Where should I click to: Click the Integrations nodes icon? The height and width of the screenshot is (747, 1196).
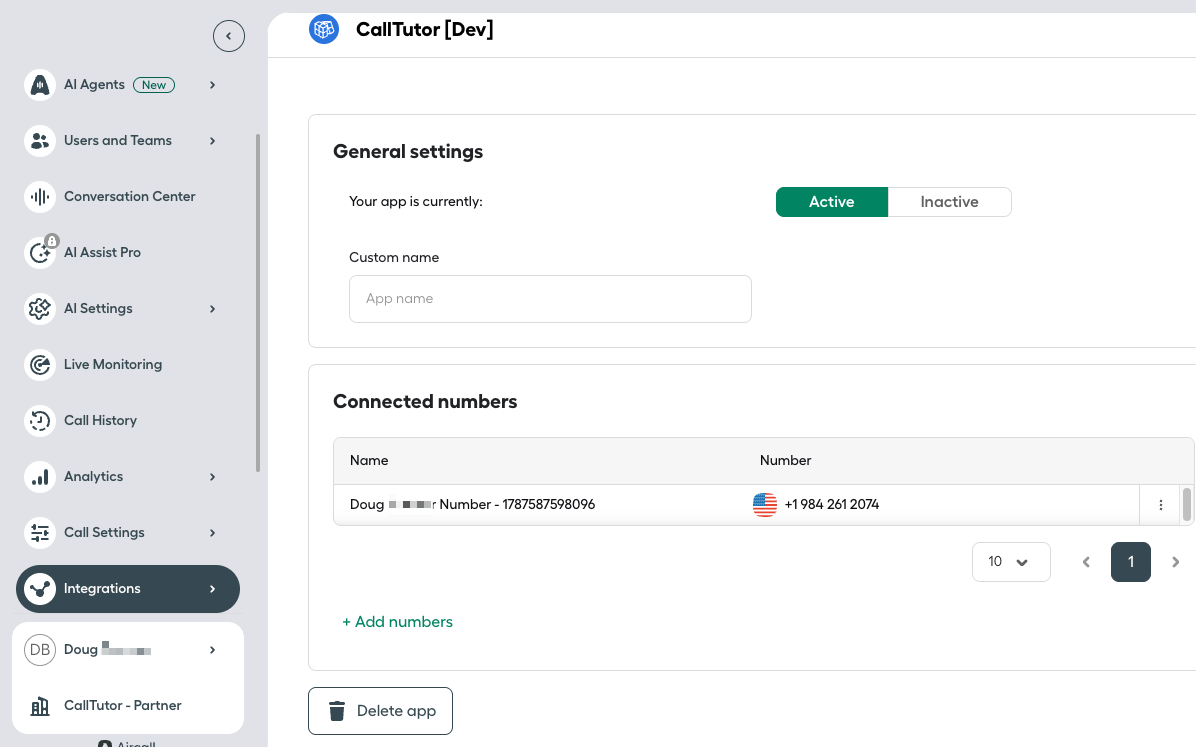coord(40,589)
